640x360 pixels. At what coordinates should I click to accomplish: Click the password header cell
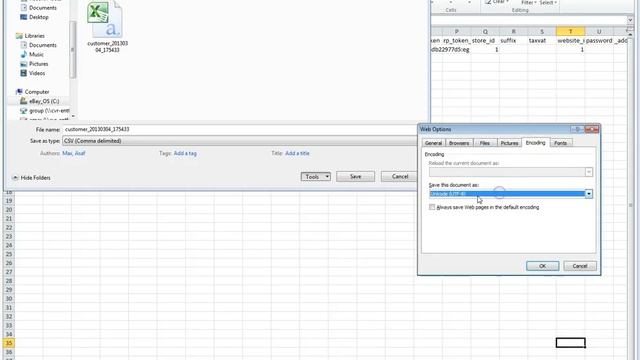599,40
